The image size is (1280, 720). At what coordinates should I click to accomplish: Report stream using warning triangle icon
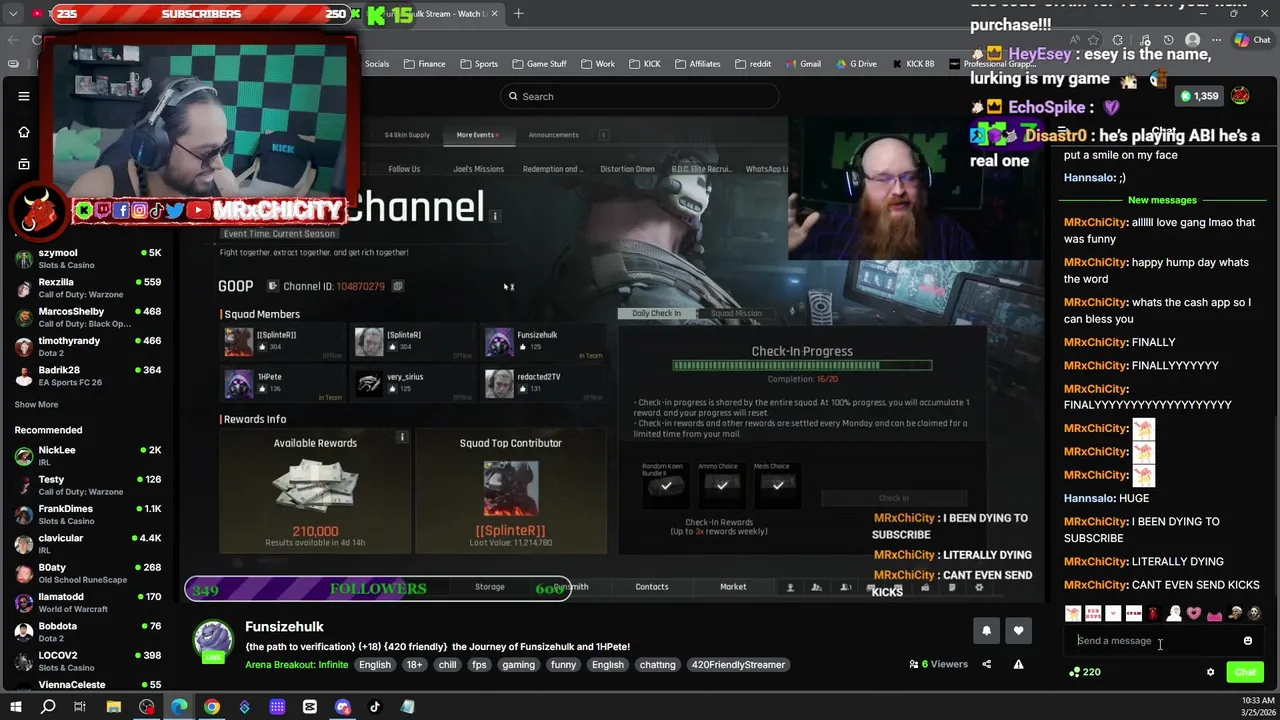coord(1018,664)
